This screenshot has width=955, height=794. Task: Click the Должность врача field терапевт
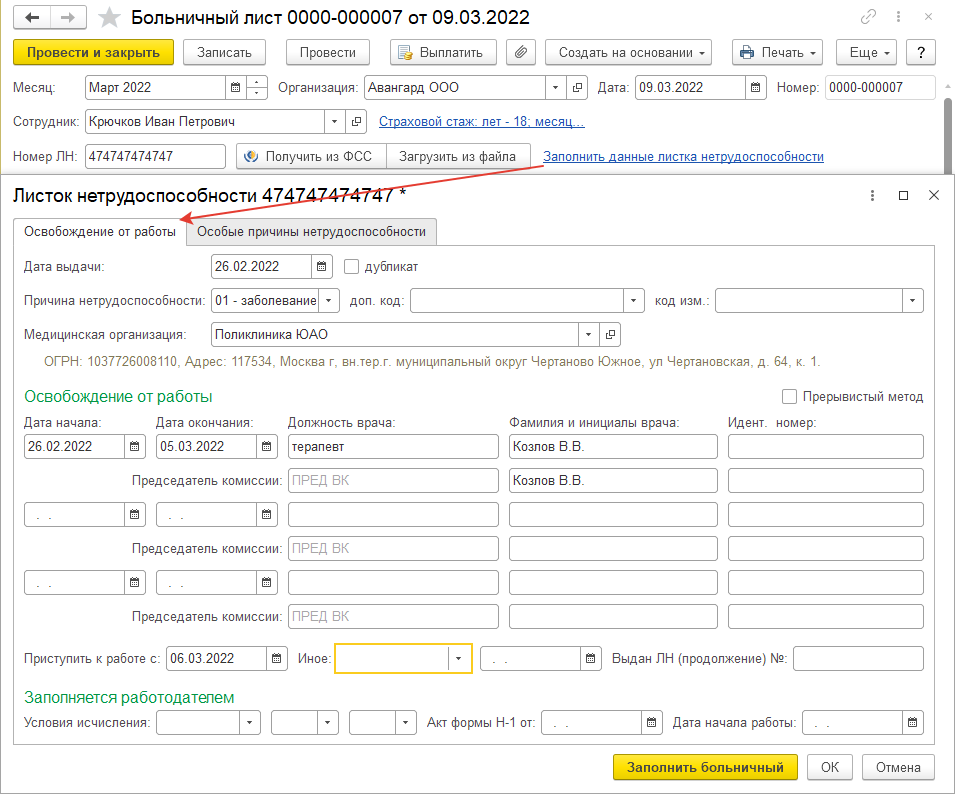(x=393, y=447)
